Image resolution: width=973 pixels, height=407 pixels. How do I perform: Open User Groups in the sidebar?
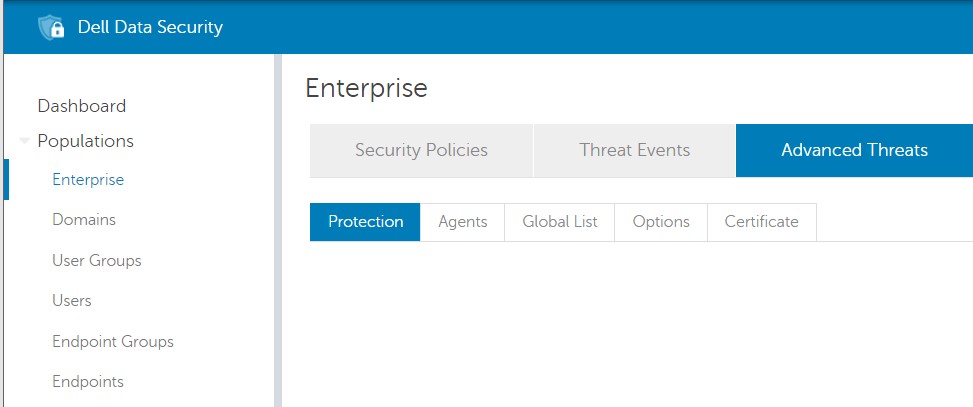[x=97, y=260]
